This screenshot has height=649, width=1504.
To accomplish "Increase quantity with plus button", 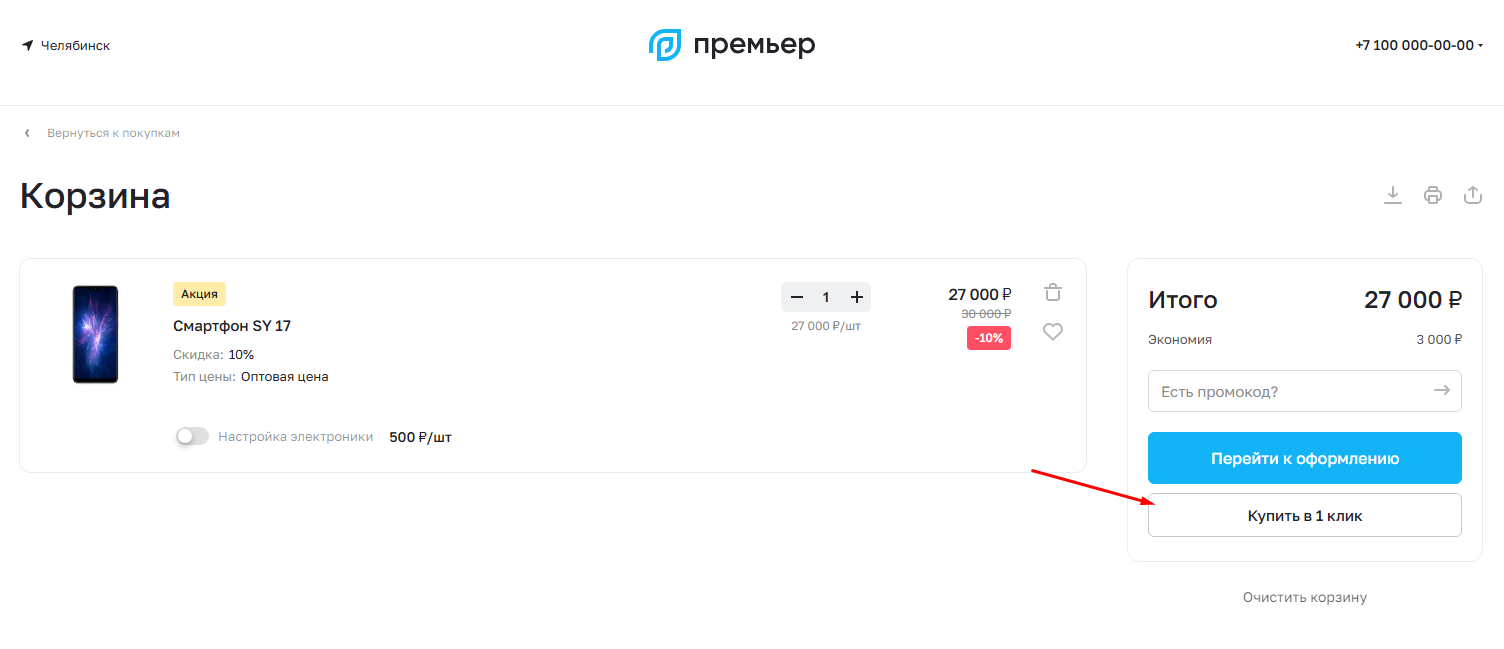I will pyautogui.click(x=856, y=297).
